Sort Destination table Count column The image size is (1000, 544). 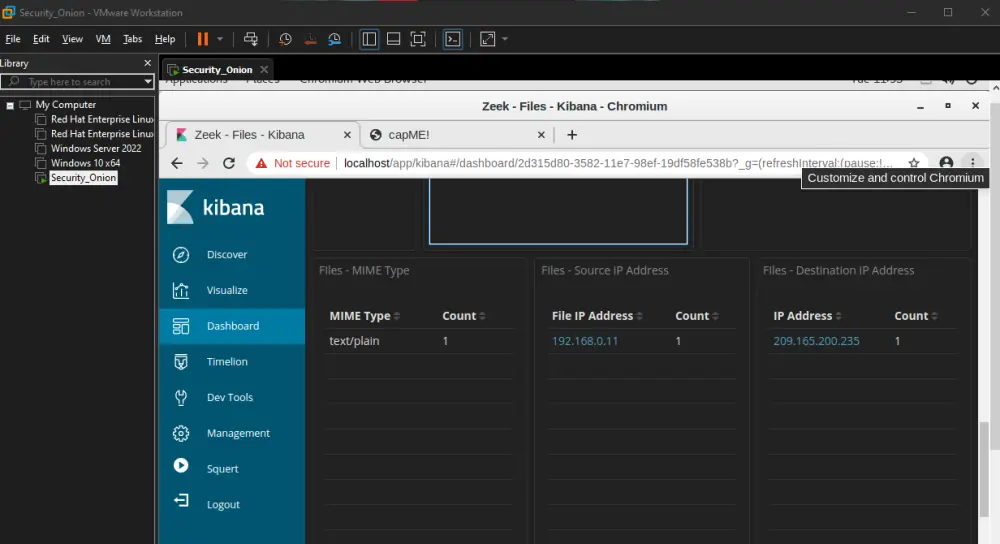[916, 316]
